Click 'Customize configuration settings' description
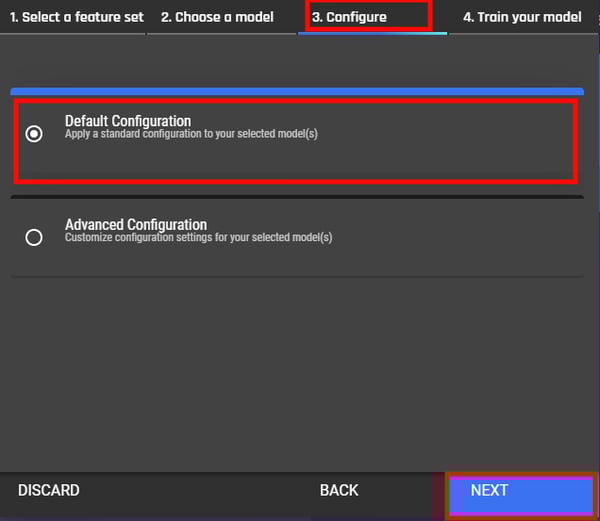 tap(199, 237)
